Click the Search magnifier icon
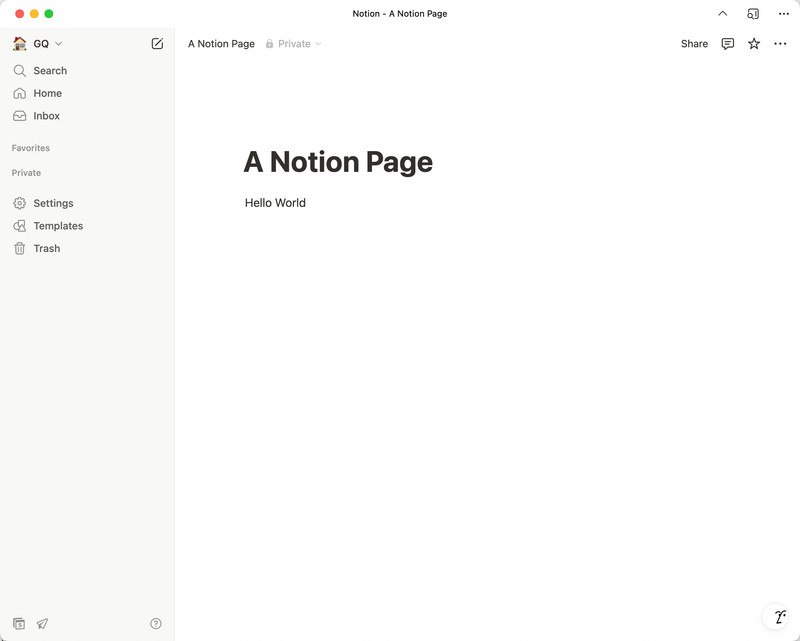 click(19, 70)
